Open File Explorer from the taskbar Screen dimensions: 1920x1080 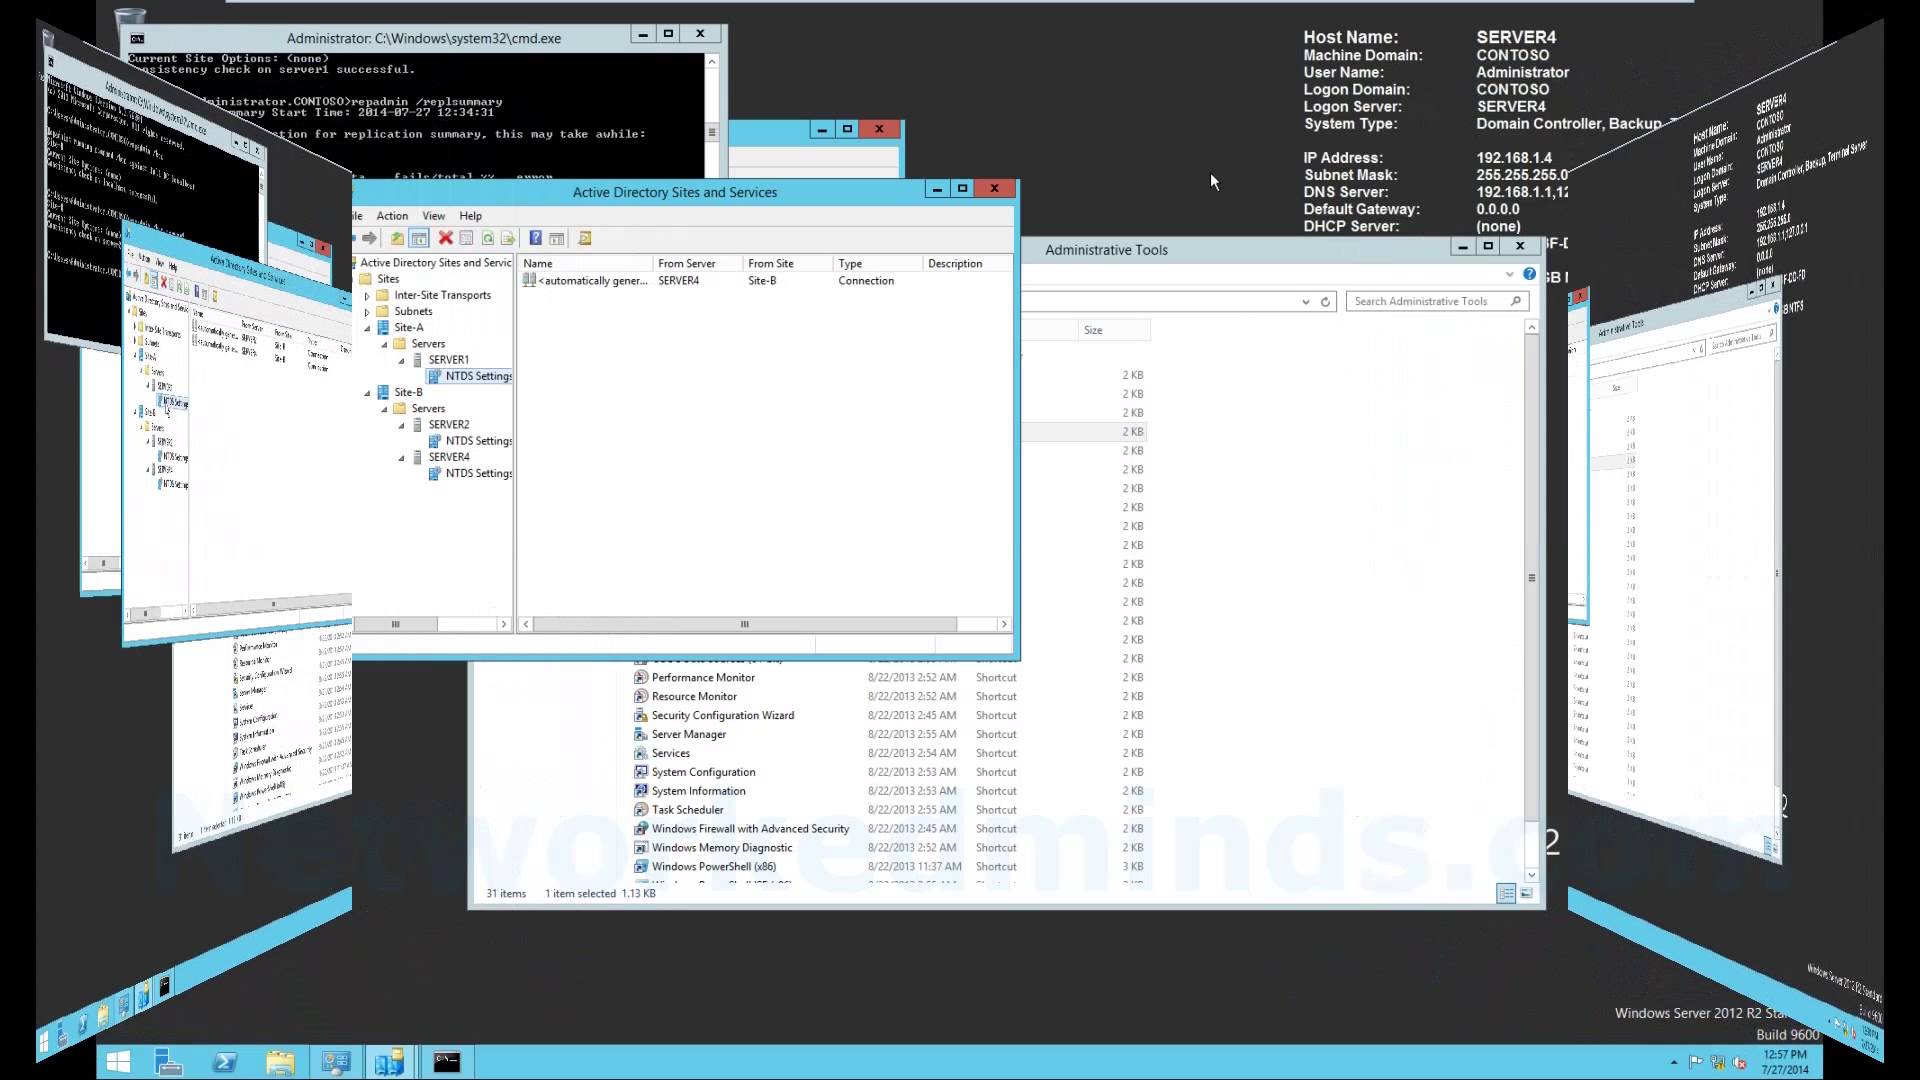[280, 1062]
